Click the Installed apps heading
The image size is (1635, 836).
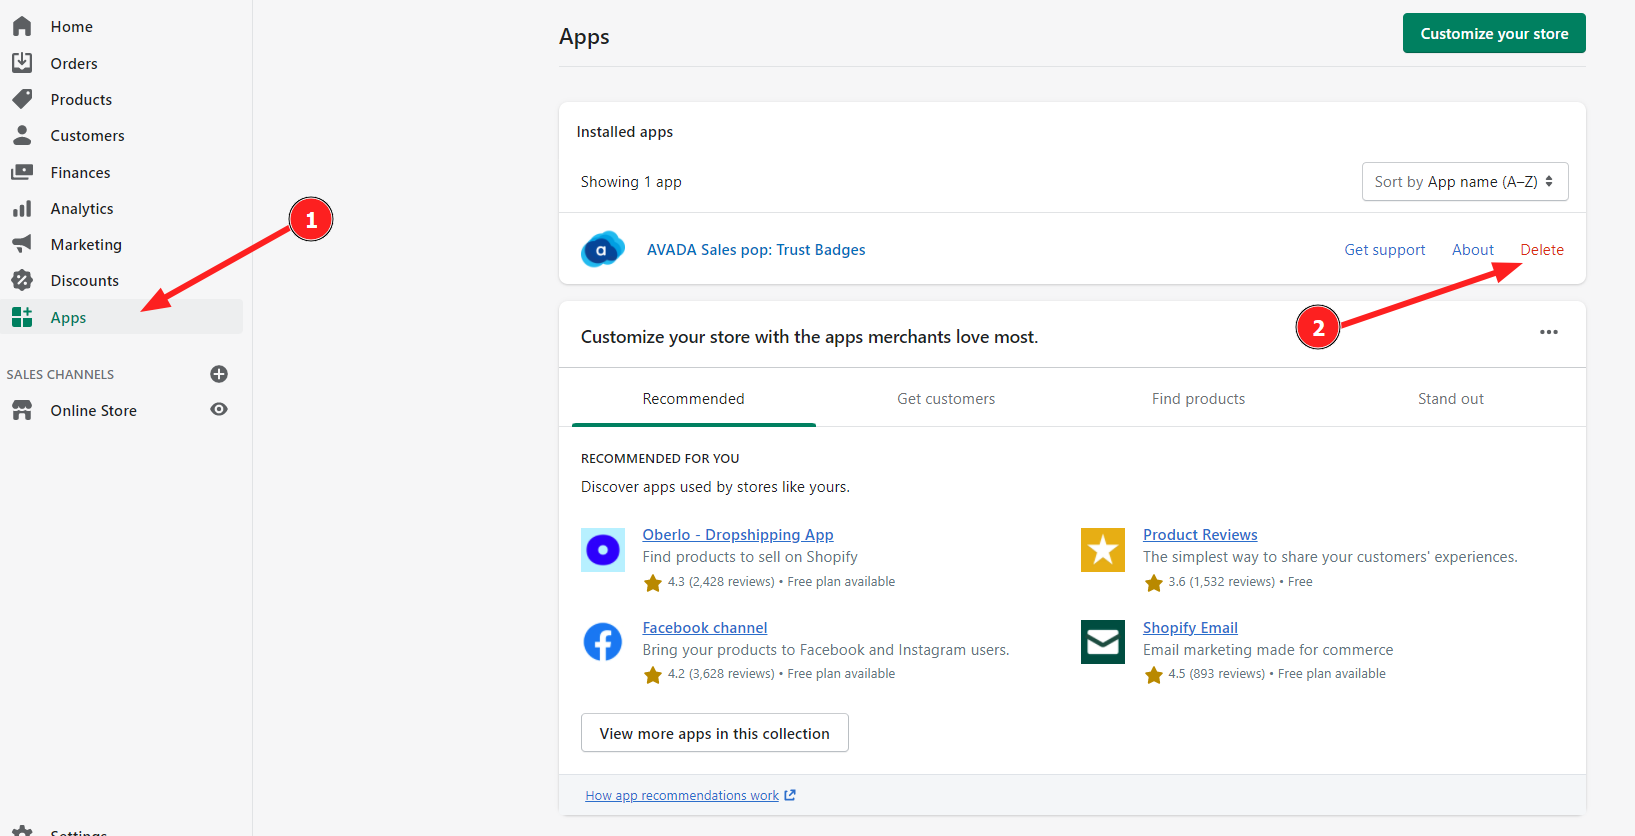tap(625, 132)
